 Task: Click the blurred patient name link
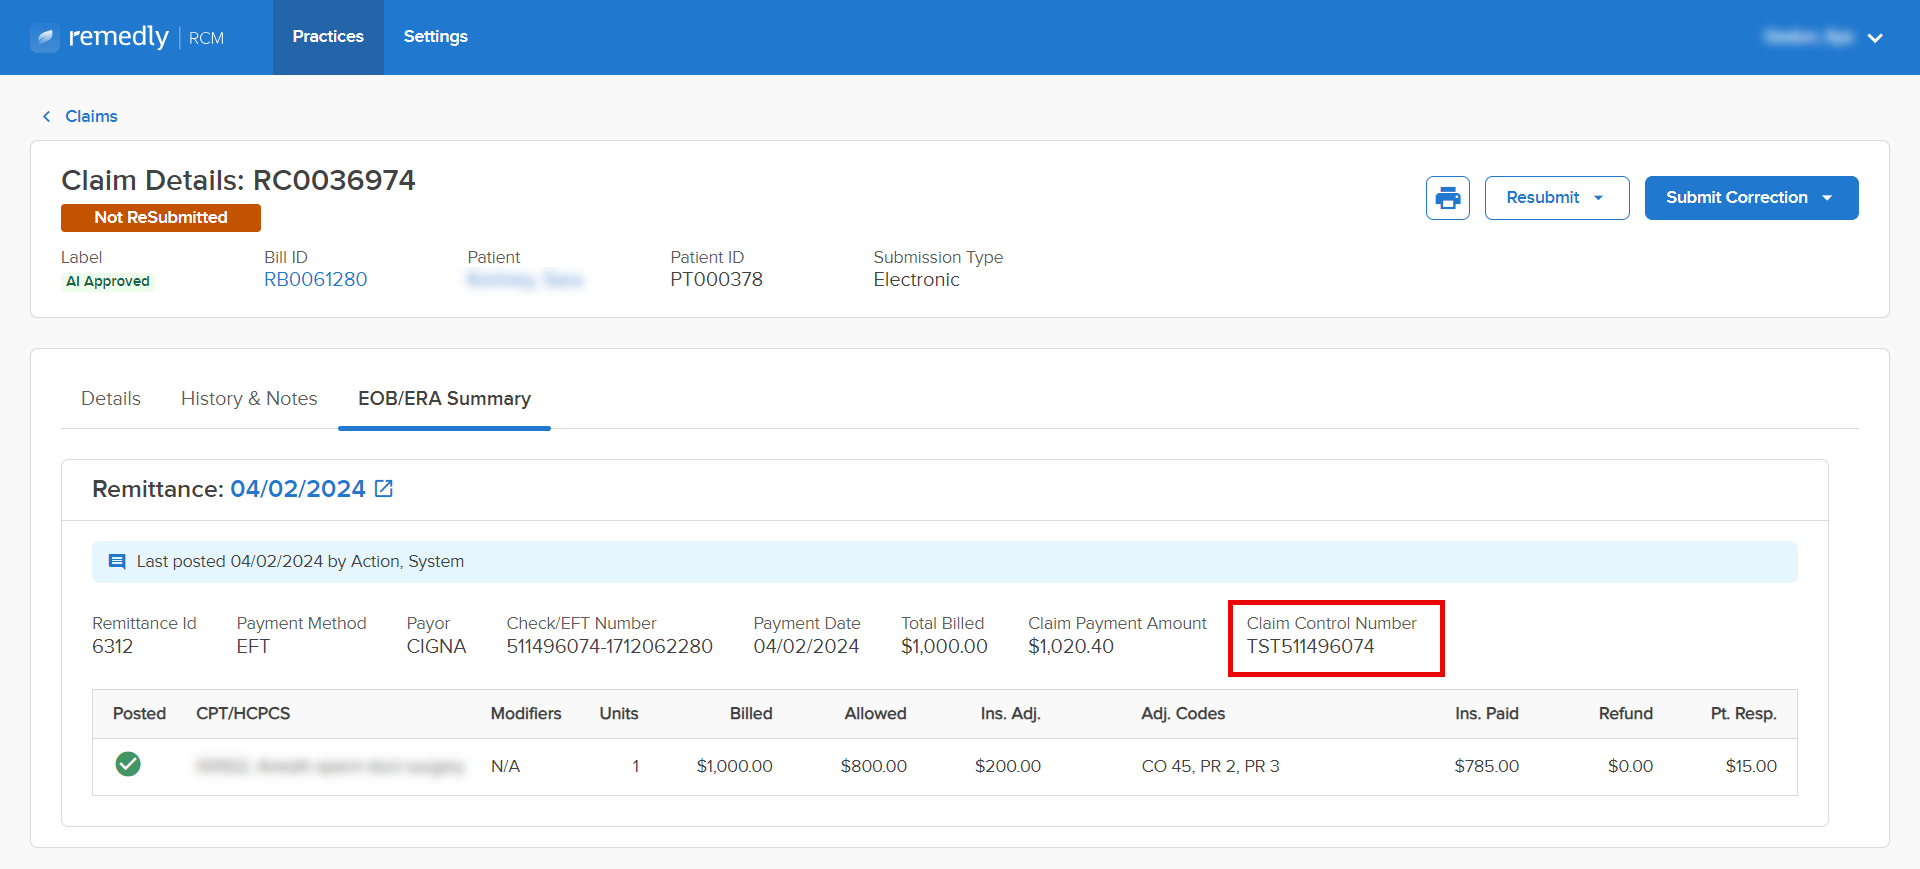coord(524,280)
